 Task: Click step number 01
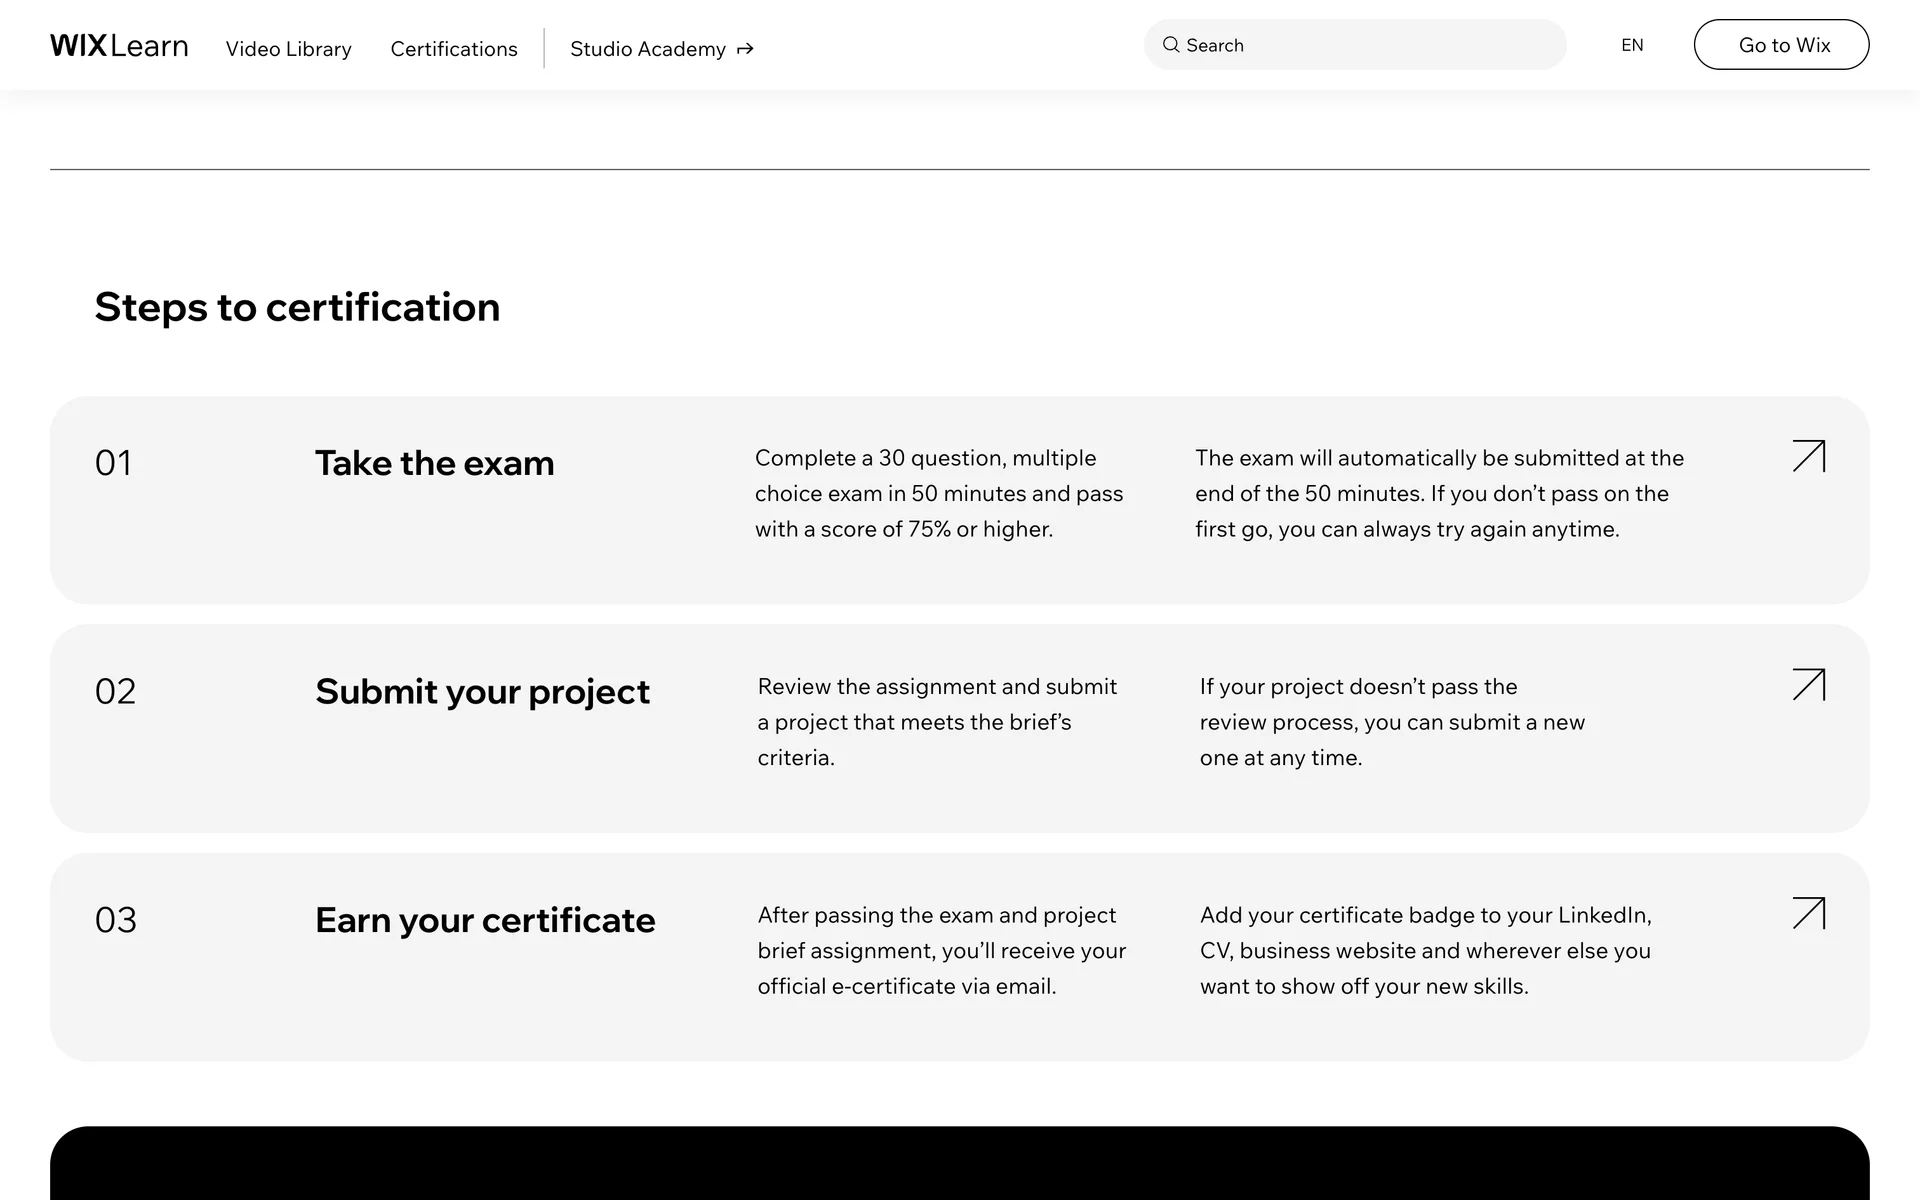point(113,463)
